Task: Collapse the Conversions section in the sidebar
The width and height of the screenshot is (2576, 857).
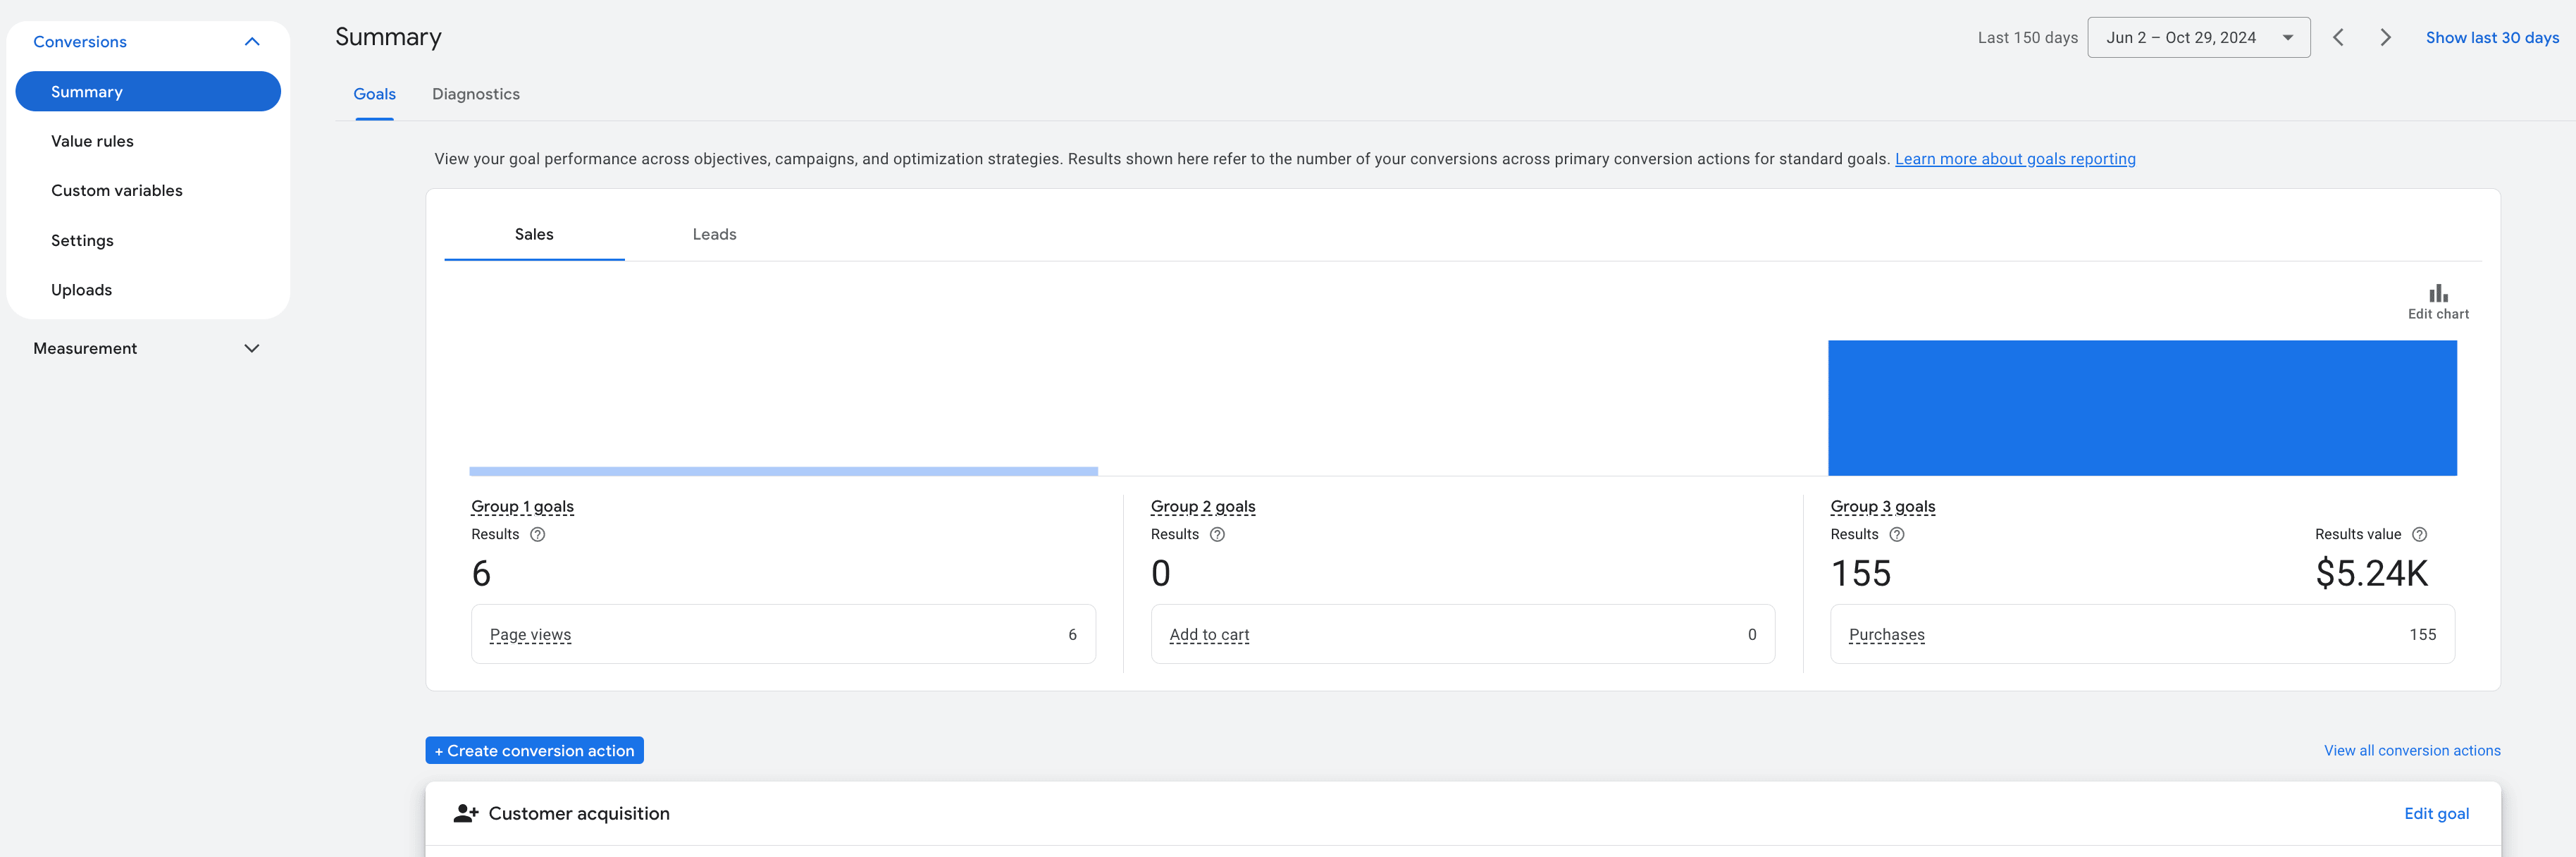Action: pyautogui.click(x=252, y=41)
